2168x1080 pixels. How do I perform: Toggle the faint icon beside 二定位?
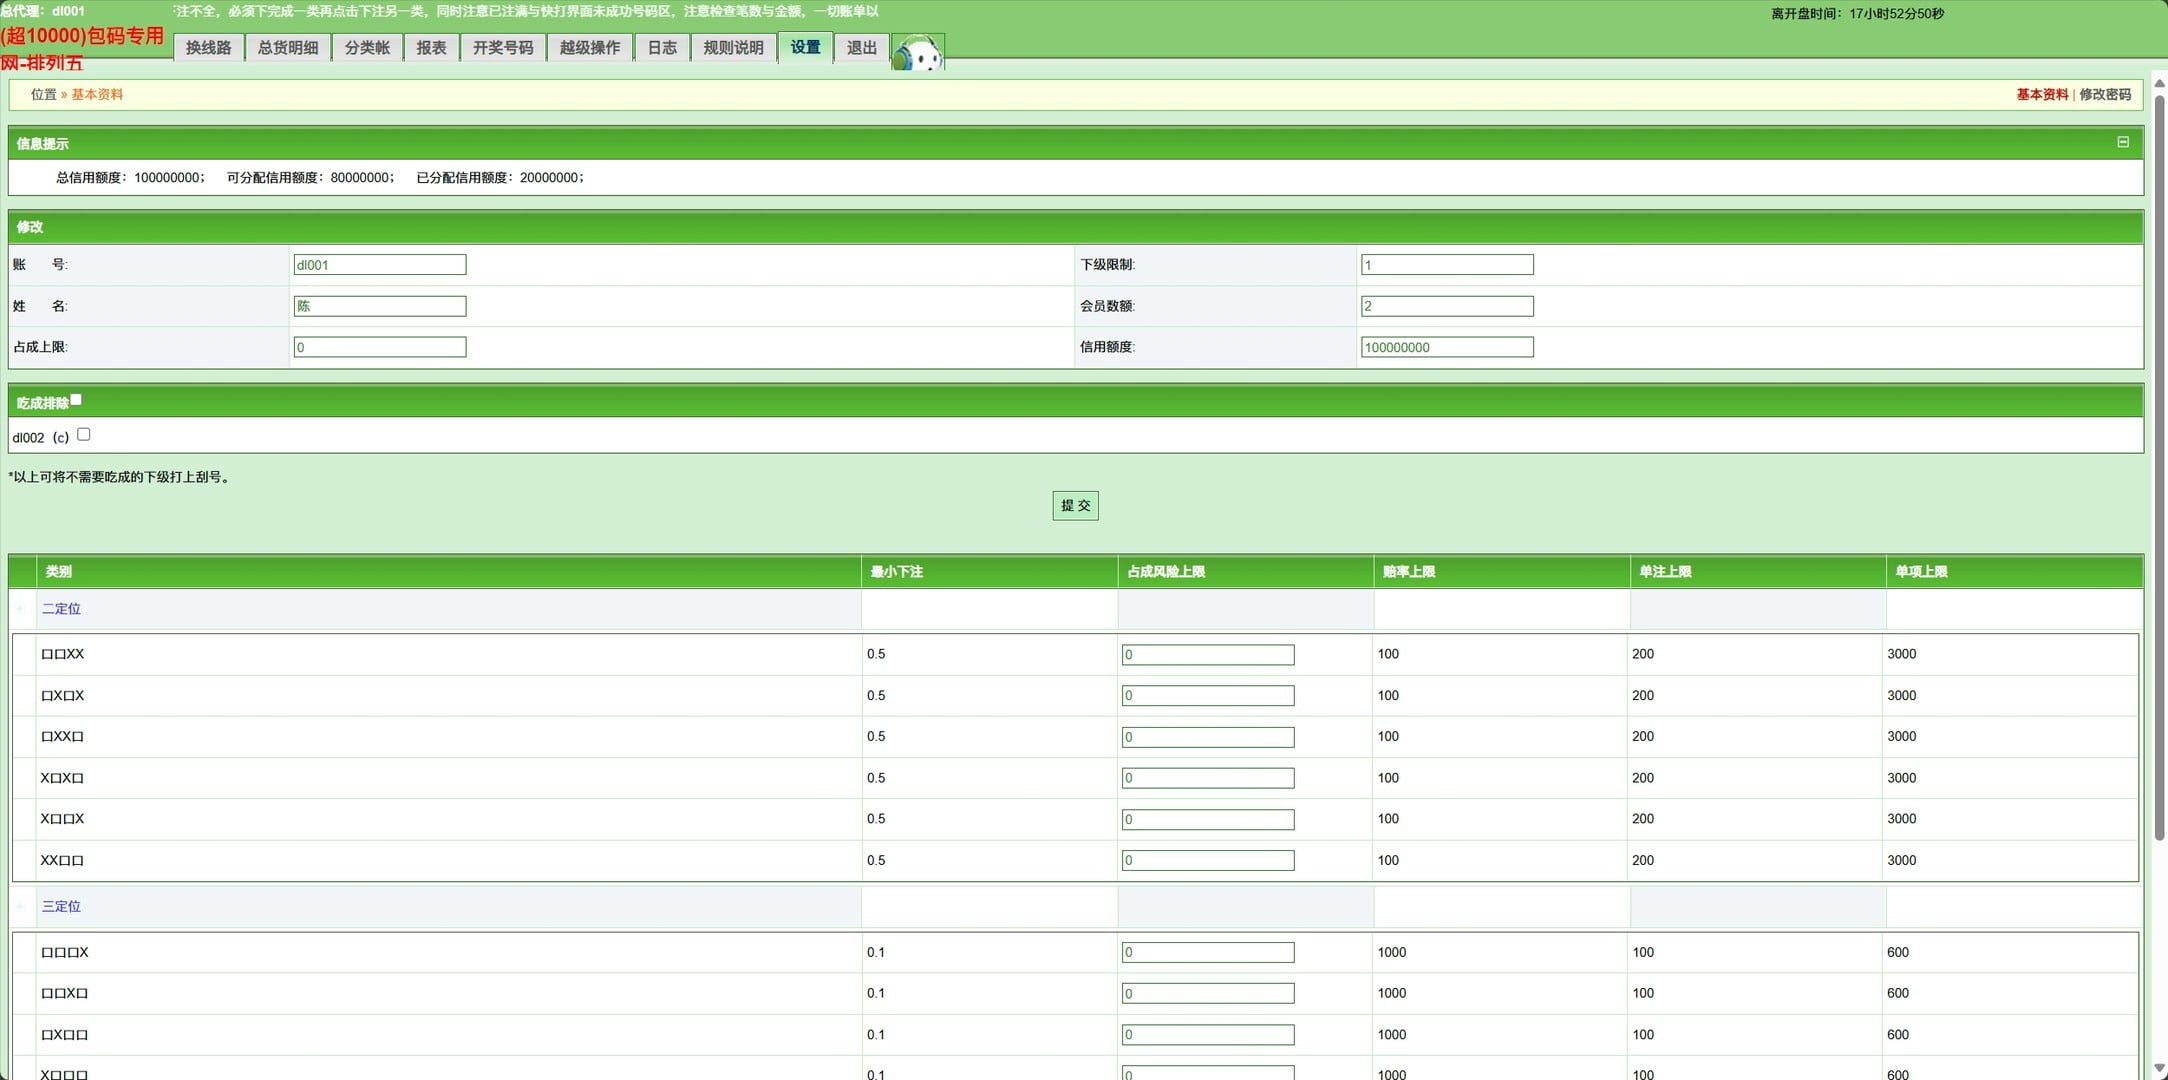click(x=20, y=608)
